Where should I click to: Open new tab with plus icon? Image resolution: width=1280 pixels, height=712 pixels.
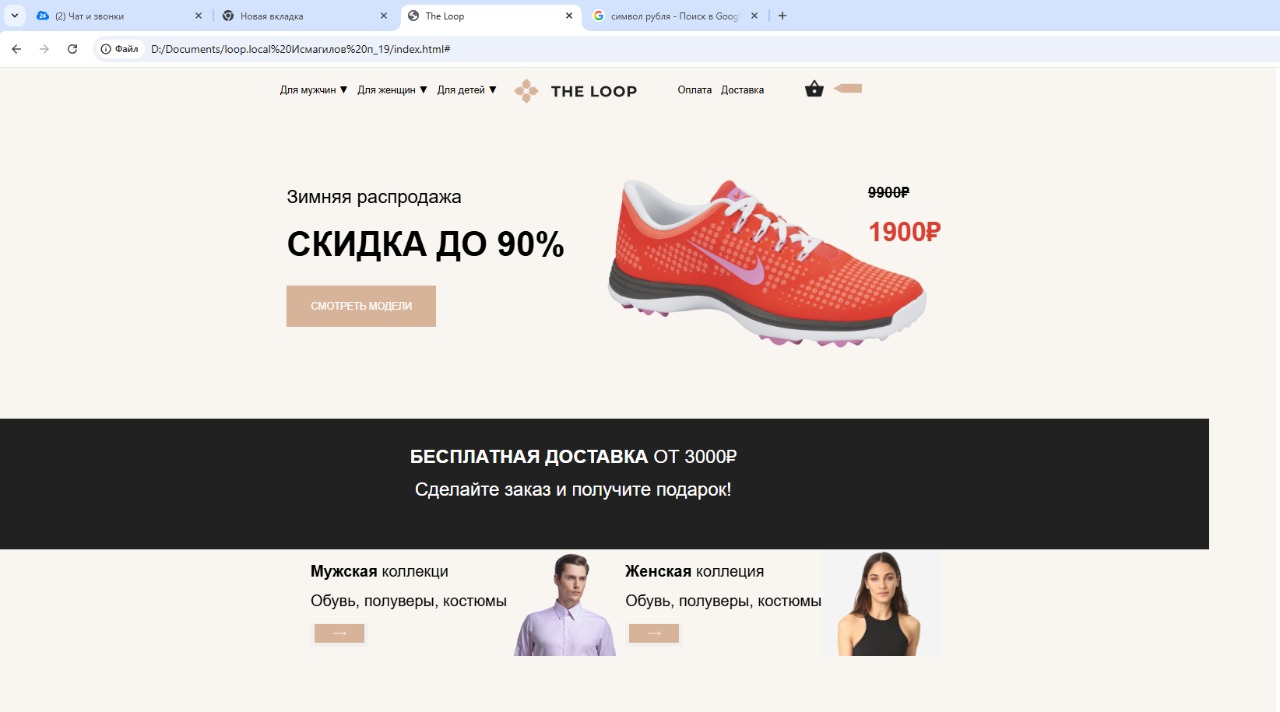point(782,16)
